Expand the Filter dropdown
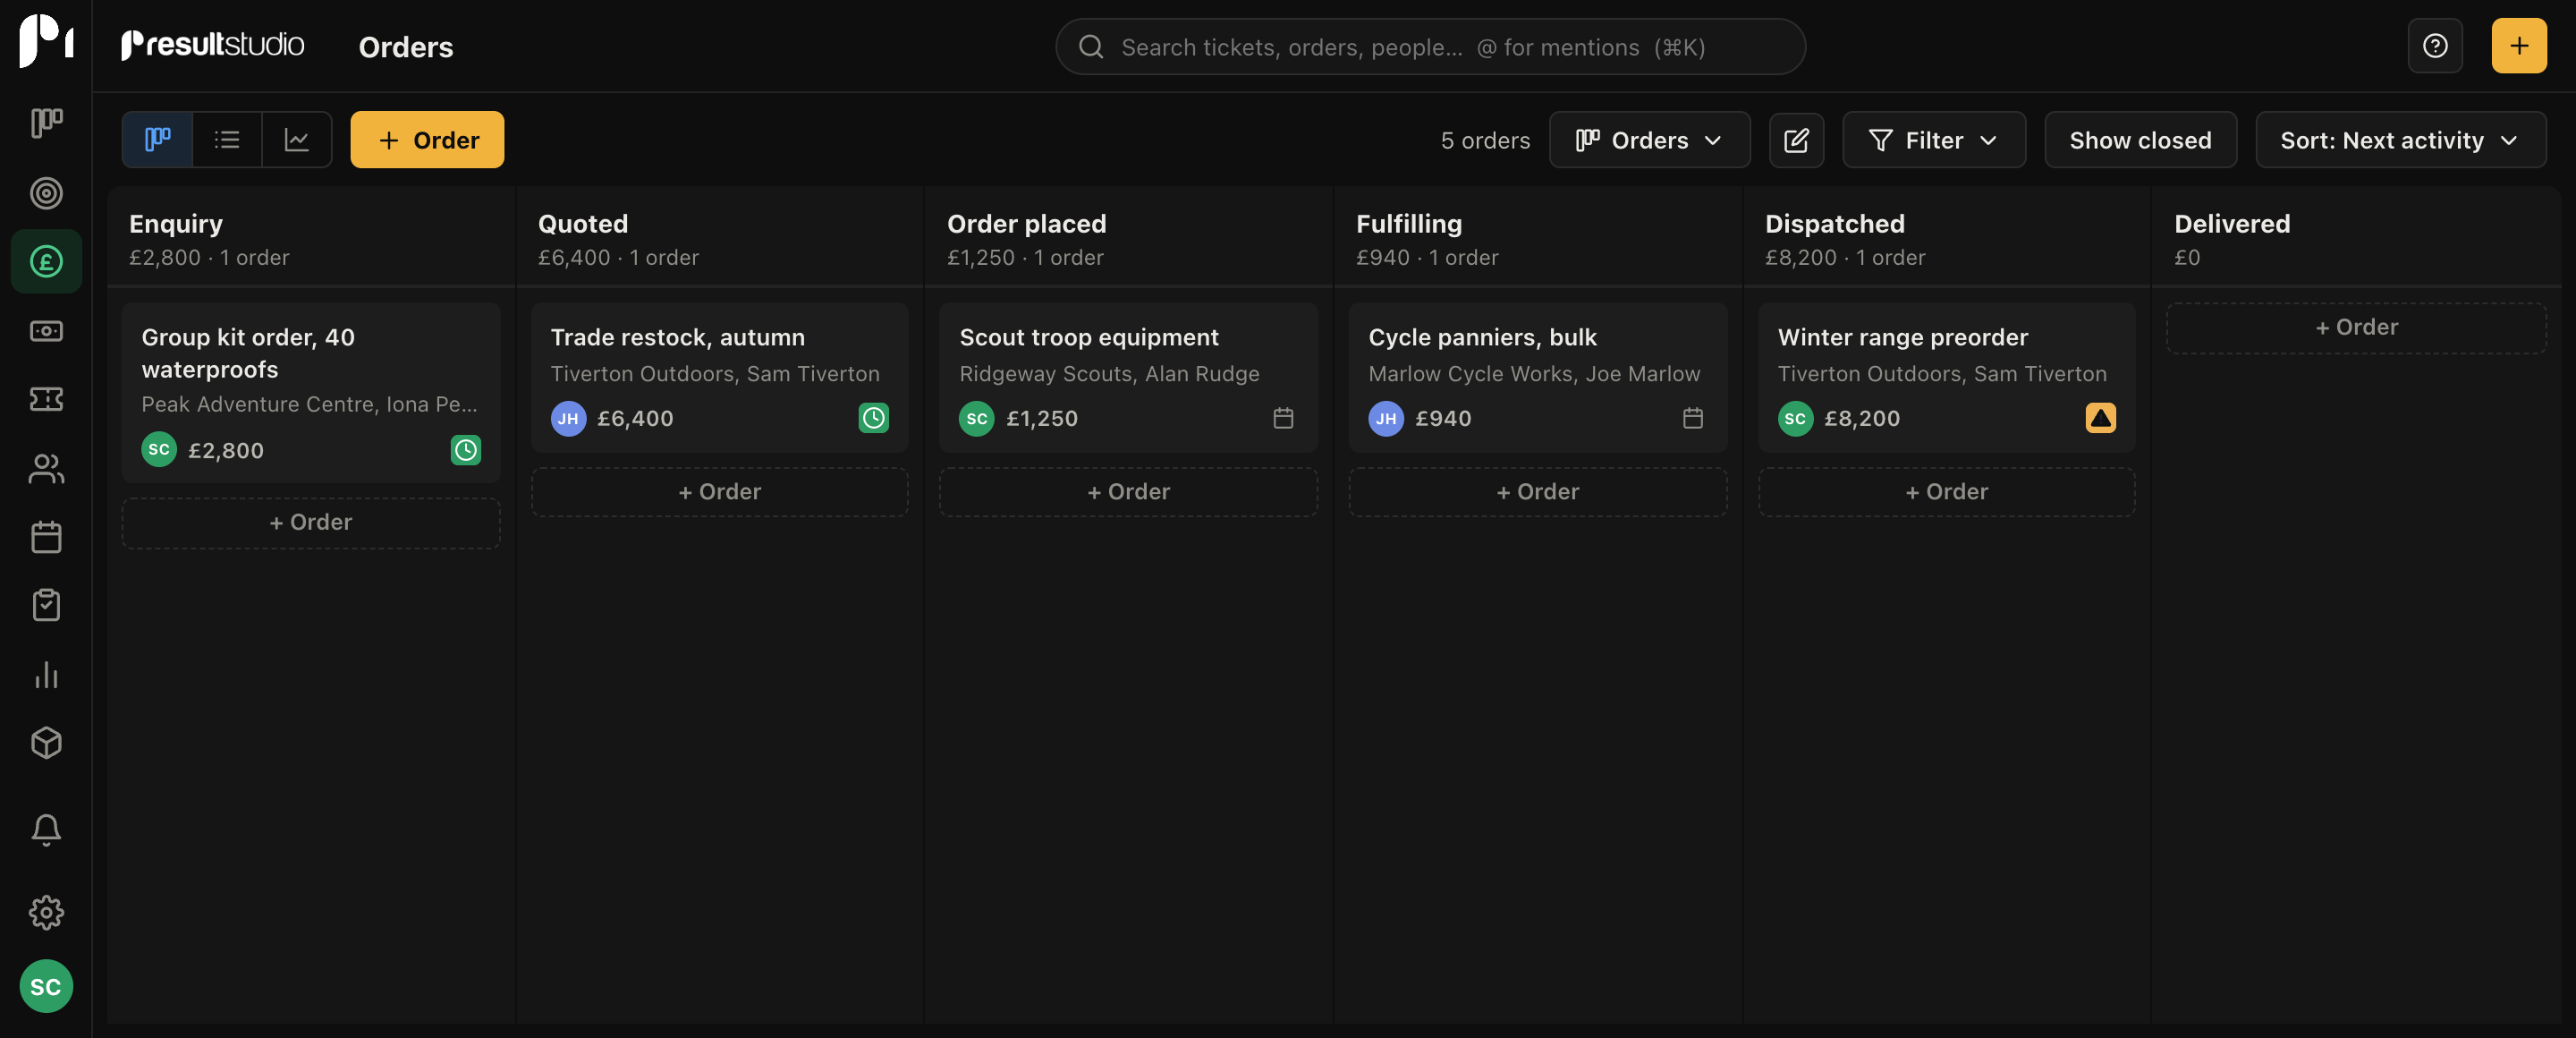The width and height of the screenshot is (2576, 1038). pos(1934,140)
